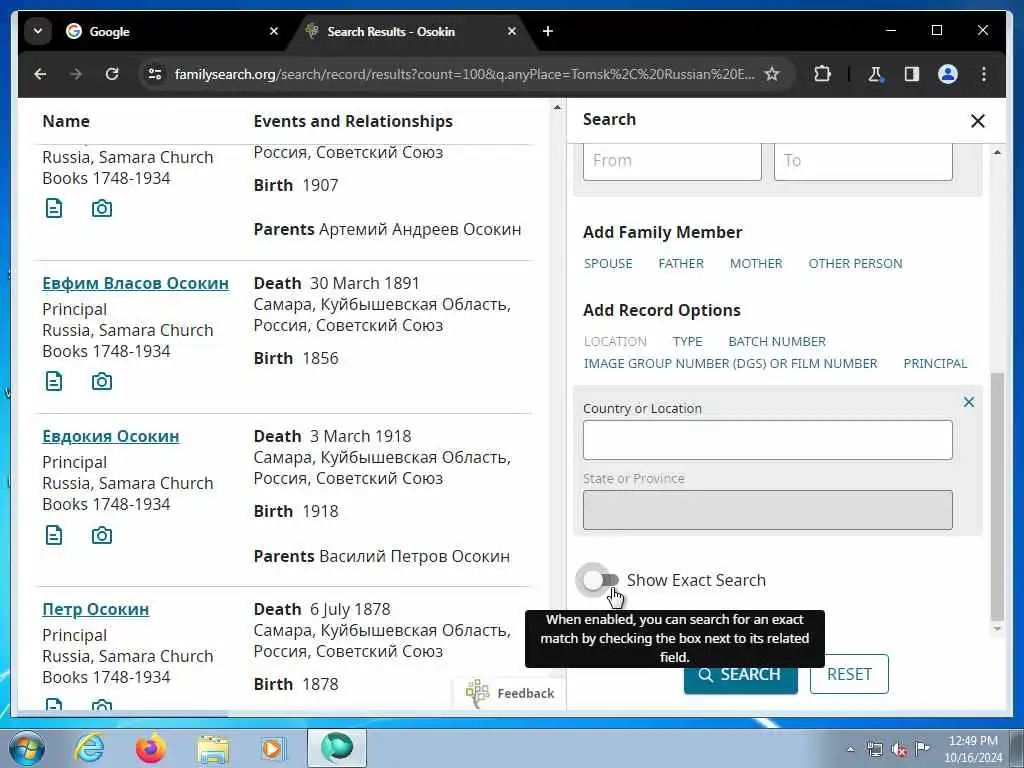This screenshot has height=768, width=1024.
Task: Toggle Show Exact Search switch
Action: point(601,580)
